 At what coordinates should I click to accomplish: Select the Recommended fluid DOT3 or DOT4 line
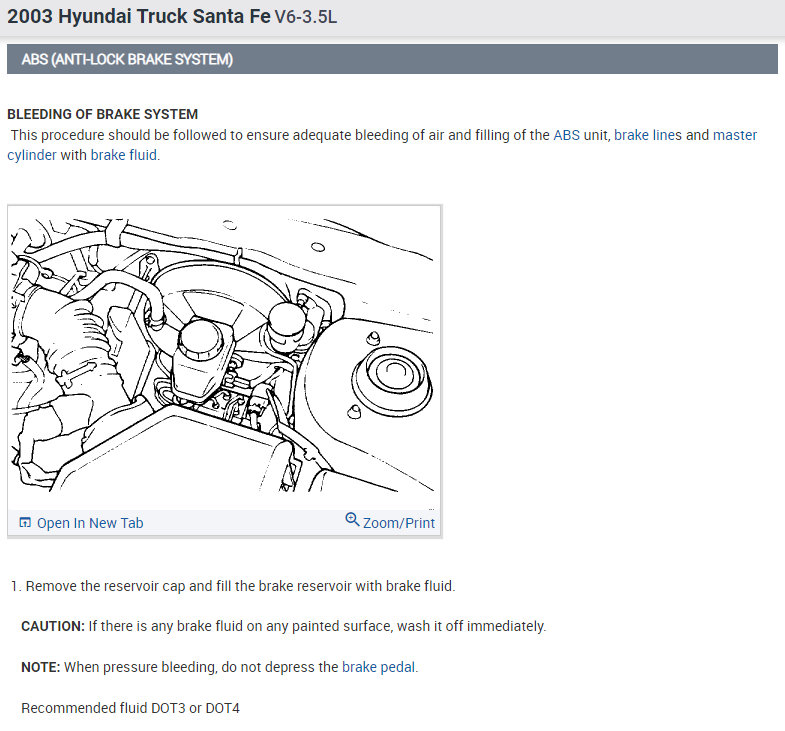click(130, 708)
